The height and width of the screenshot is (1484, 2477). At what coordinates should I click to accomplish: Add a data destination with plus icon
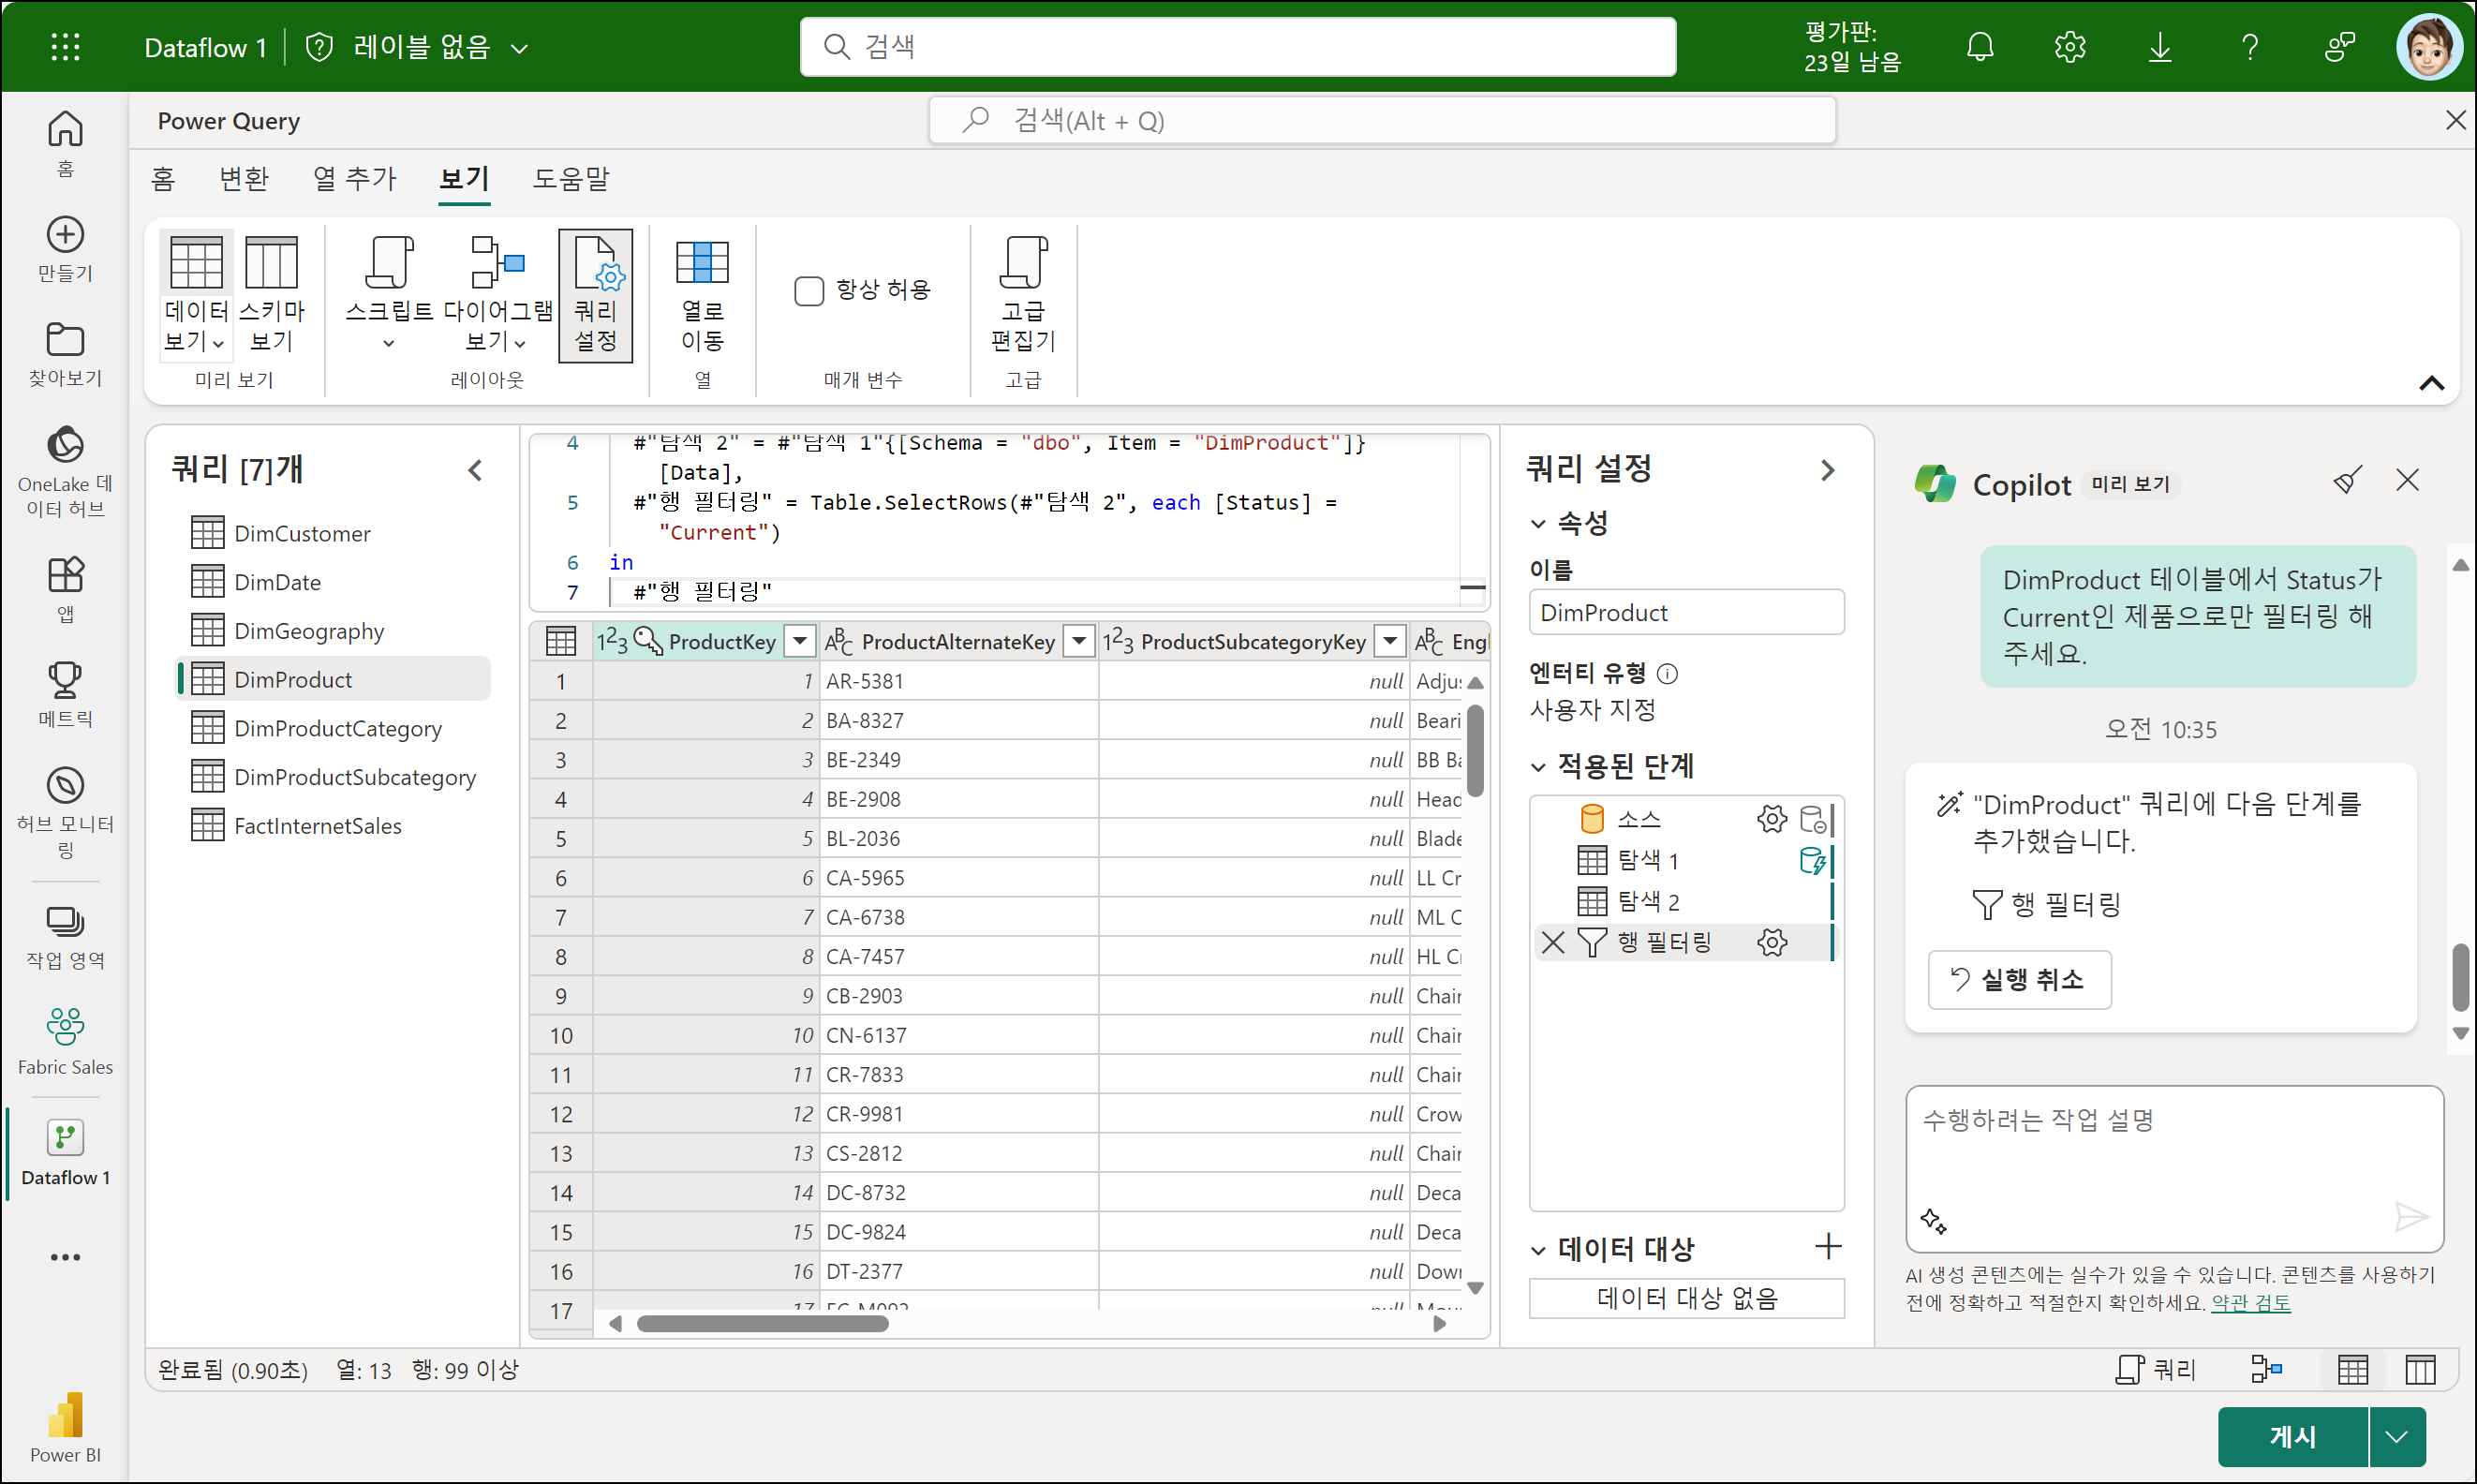1827,1247
